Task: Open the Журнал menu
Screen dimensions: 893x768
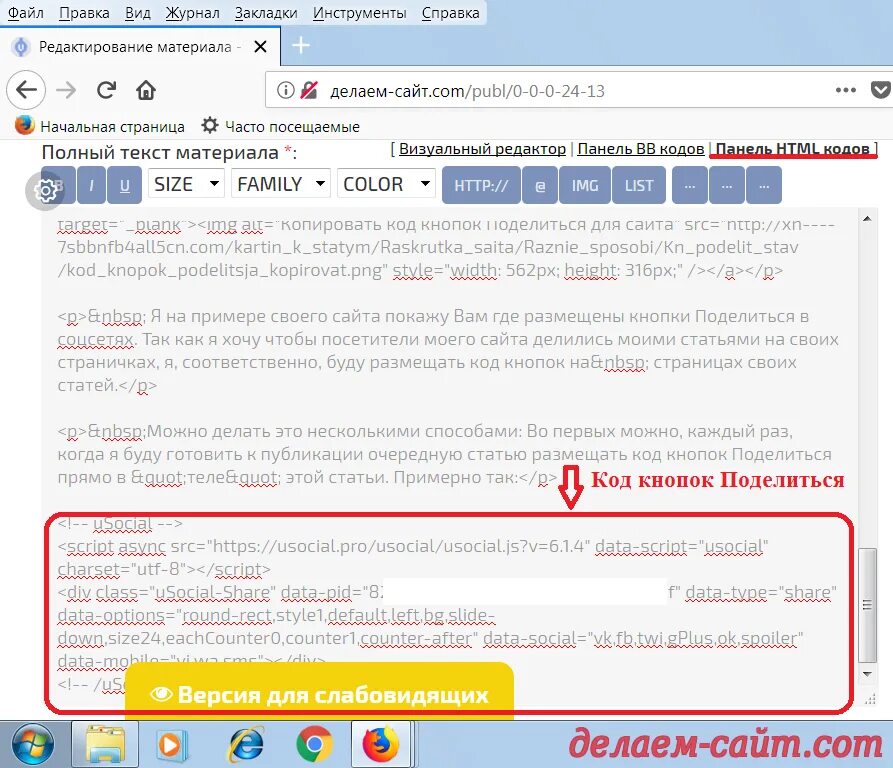Action: coord(192,13)
